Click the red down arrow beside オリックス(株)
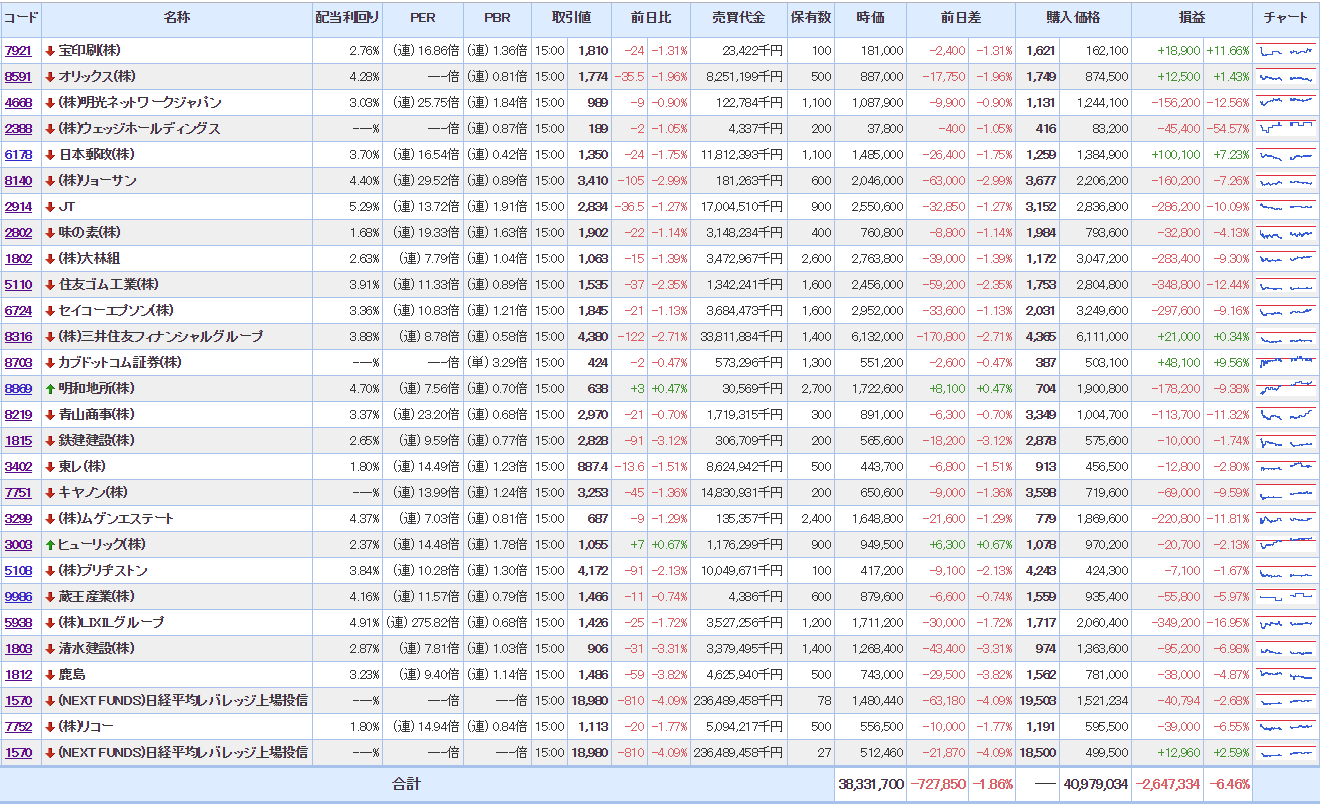This screenshot has width=1320, height=804. pyautogui.click(x=50, y=77)
